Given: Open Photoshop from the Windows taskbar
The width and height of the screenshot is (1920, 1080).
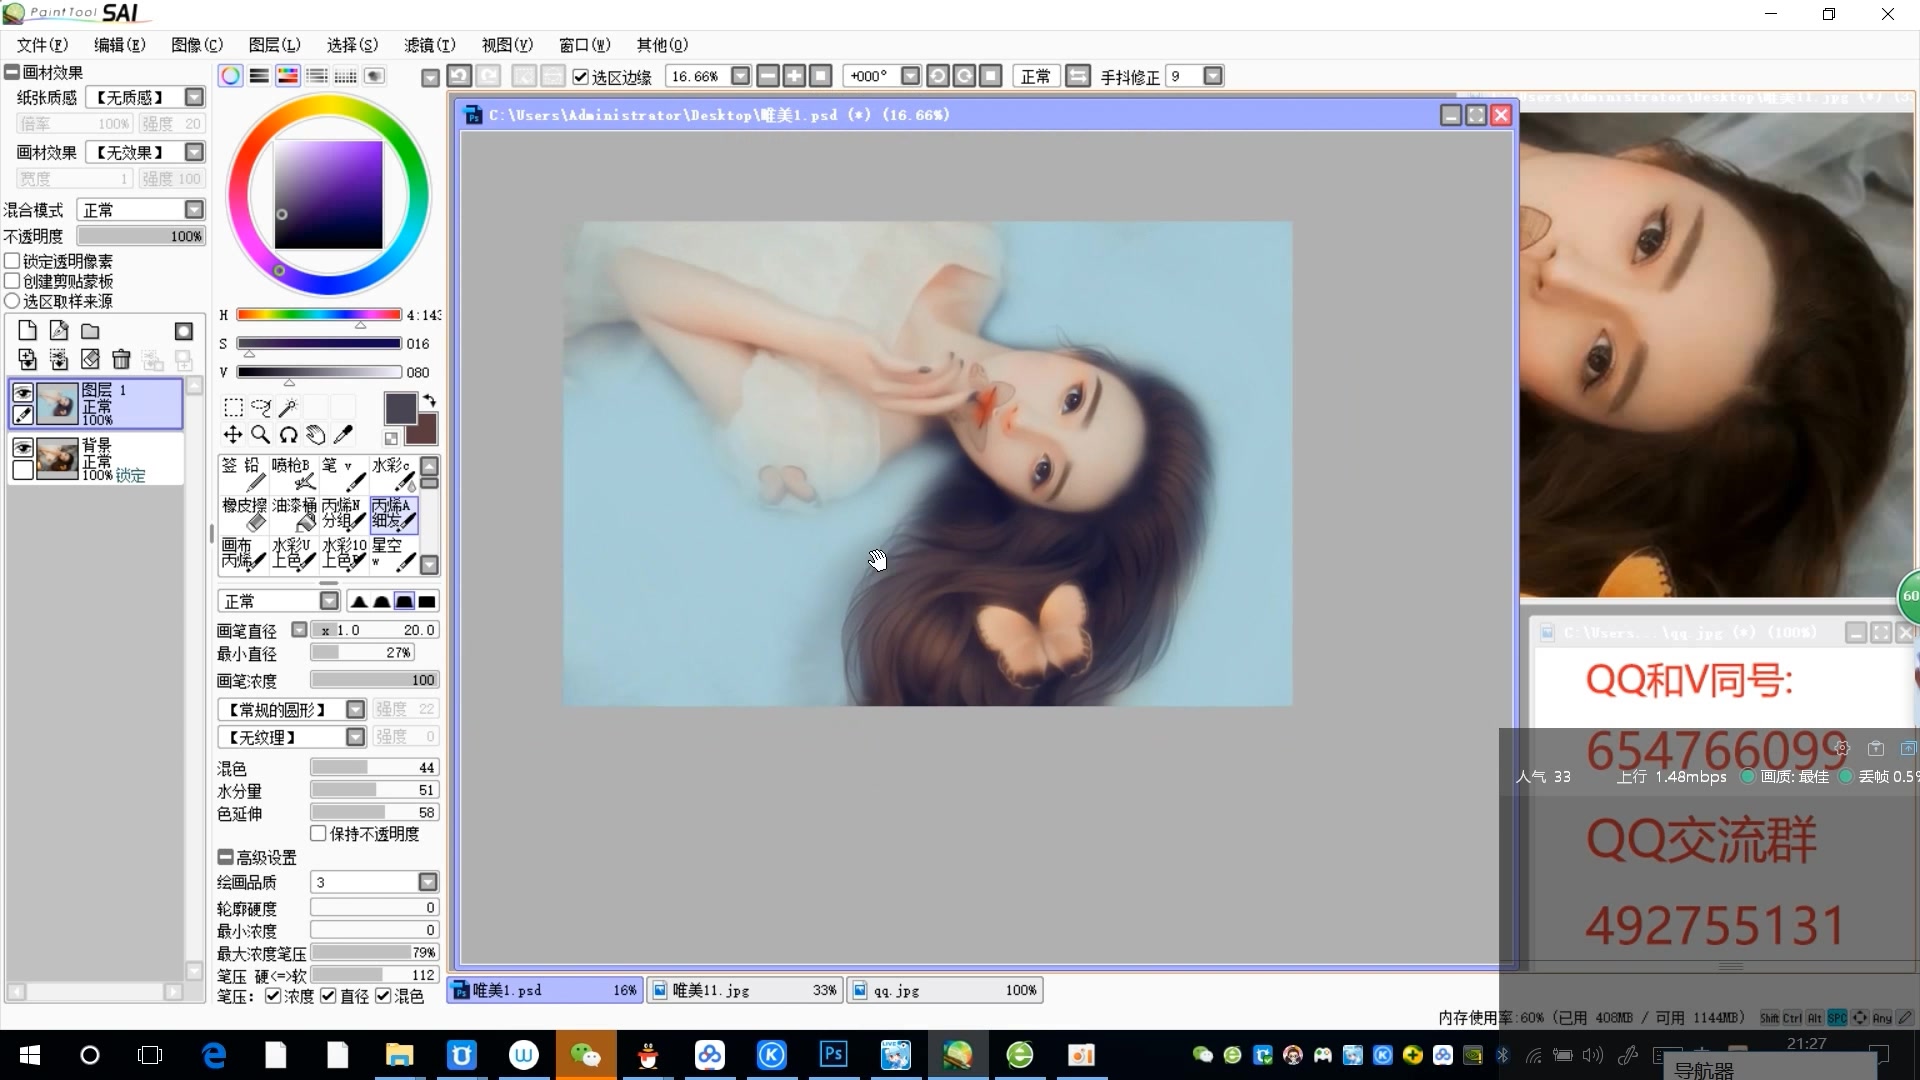Looking at the screenshot, I should [x=833, y=1055].
